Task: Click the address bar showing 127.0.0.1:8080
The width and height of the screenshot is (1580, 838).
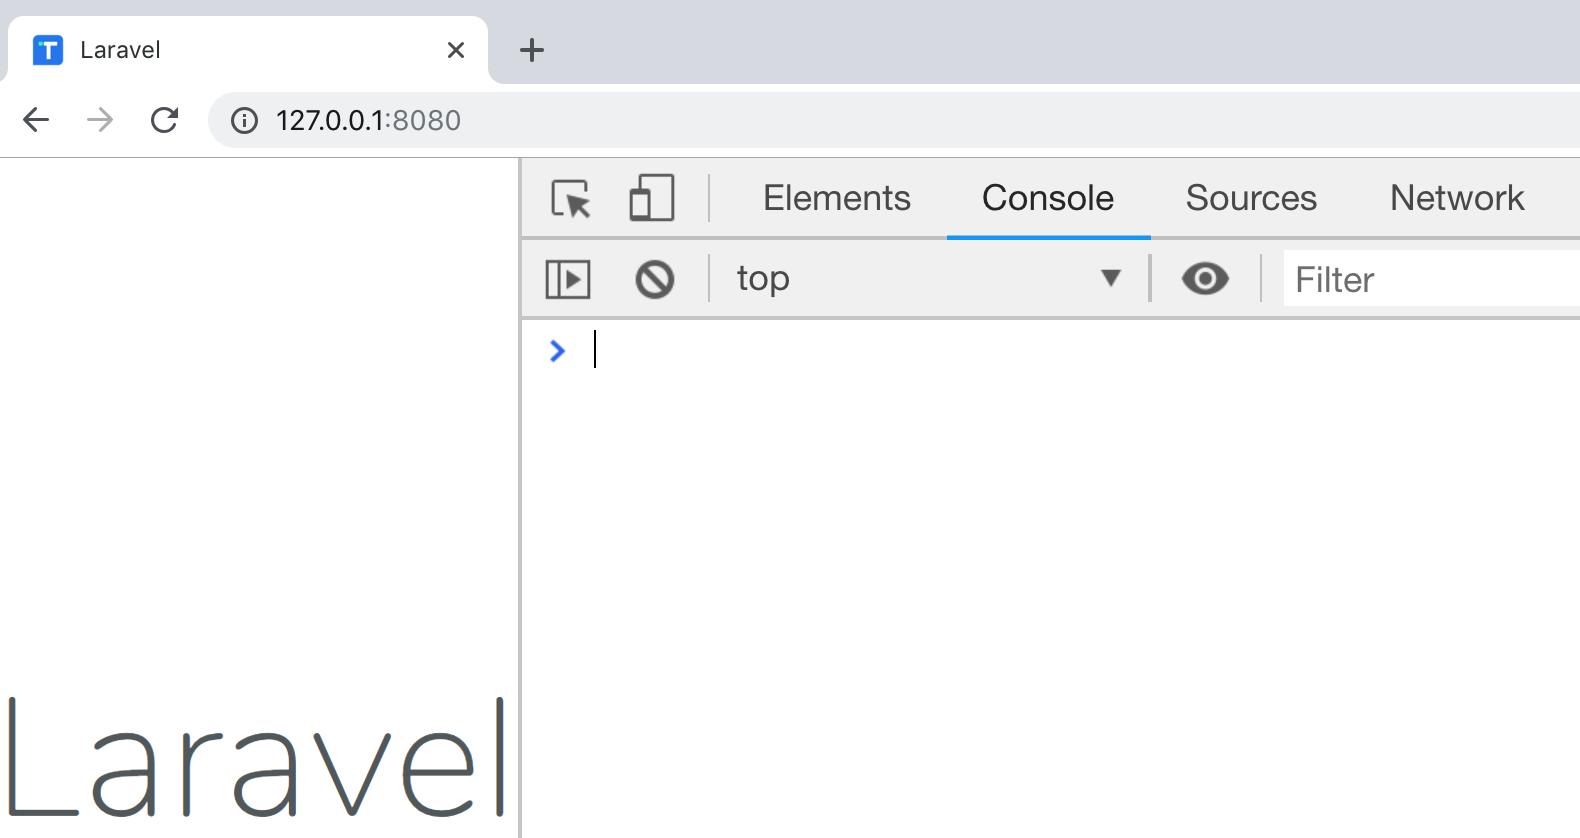Action: [x=894, y=120]
